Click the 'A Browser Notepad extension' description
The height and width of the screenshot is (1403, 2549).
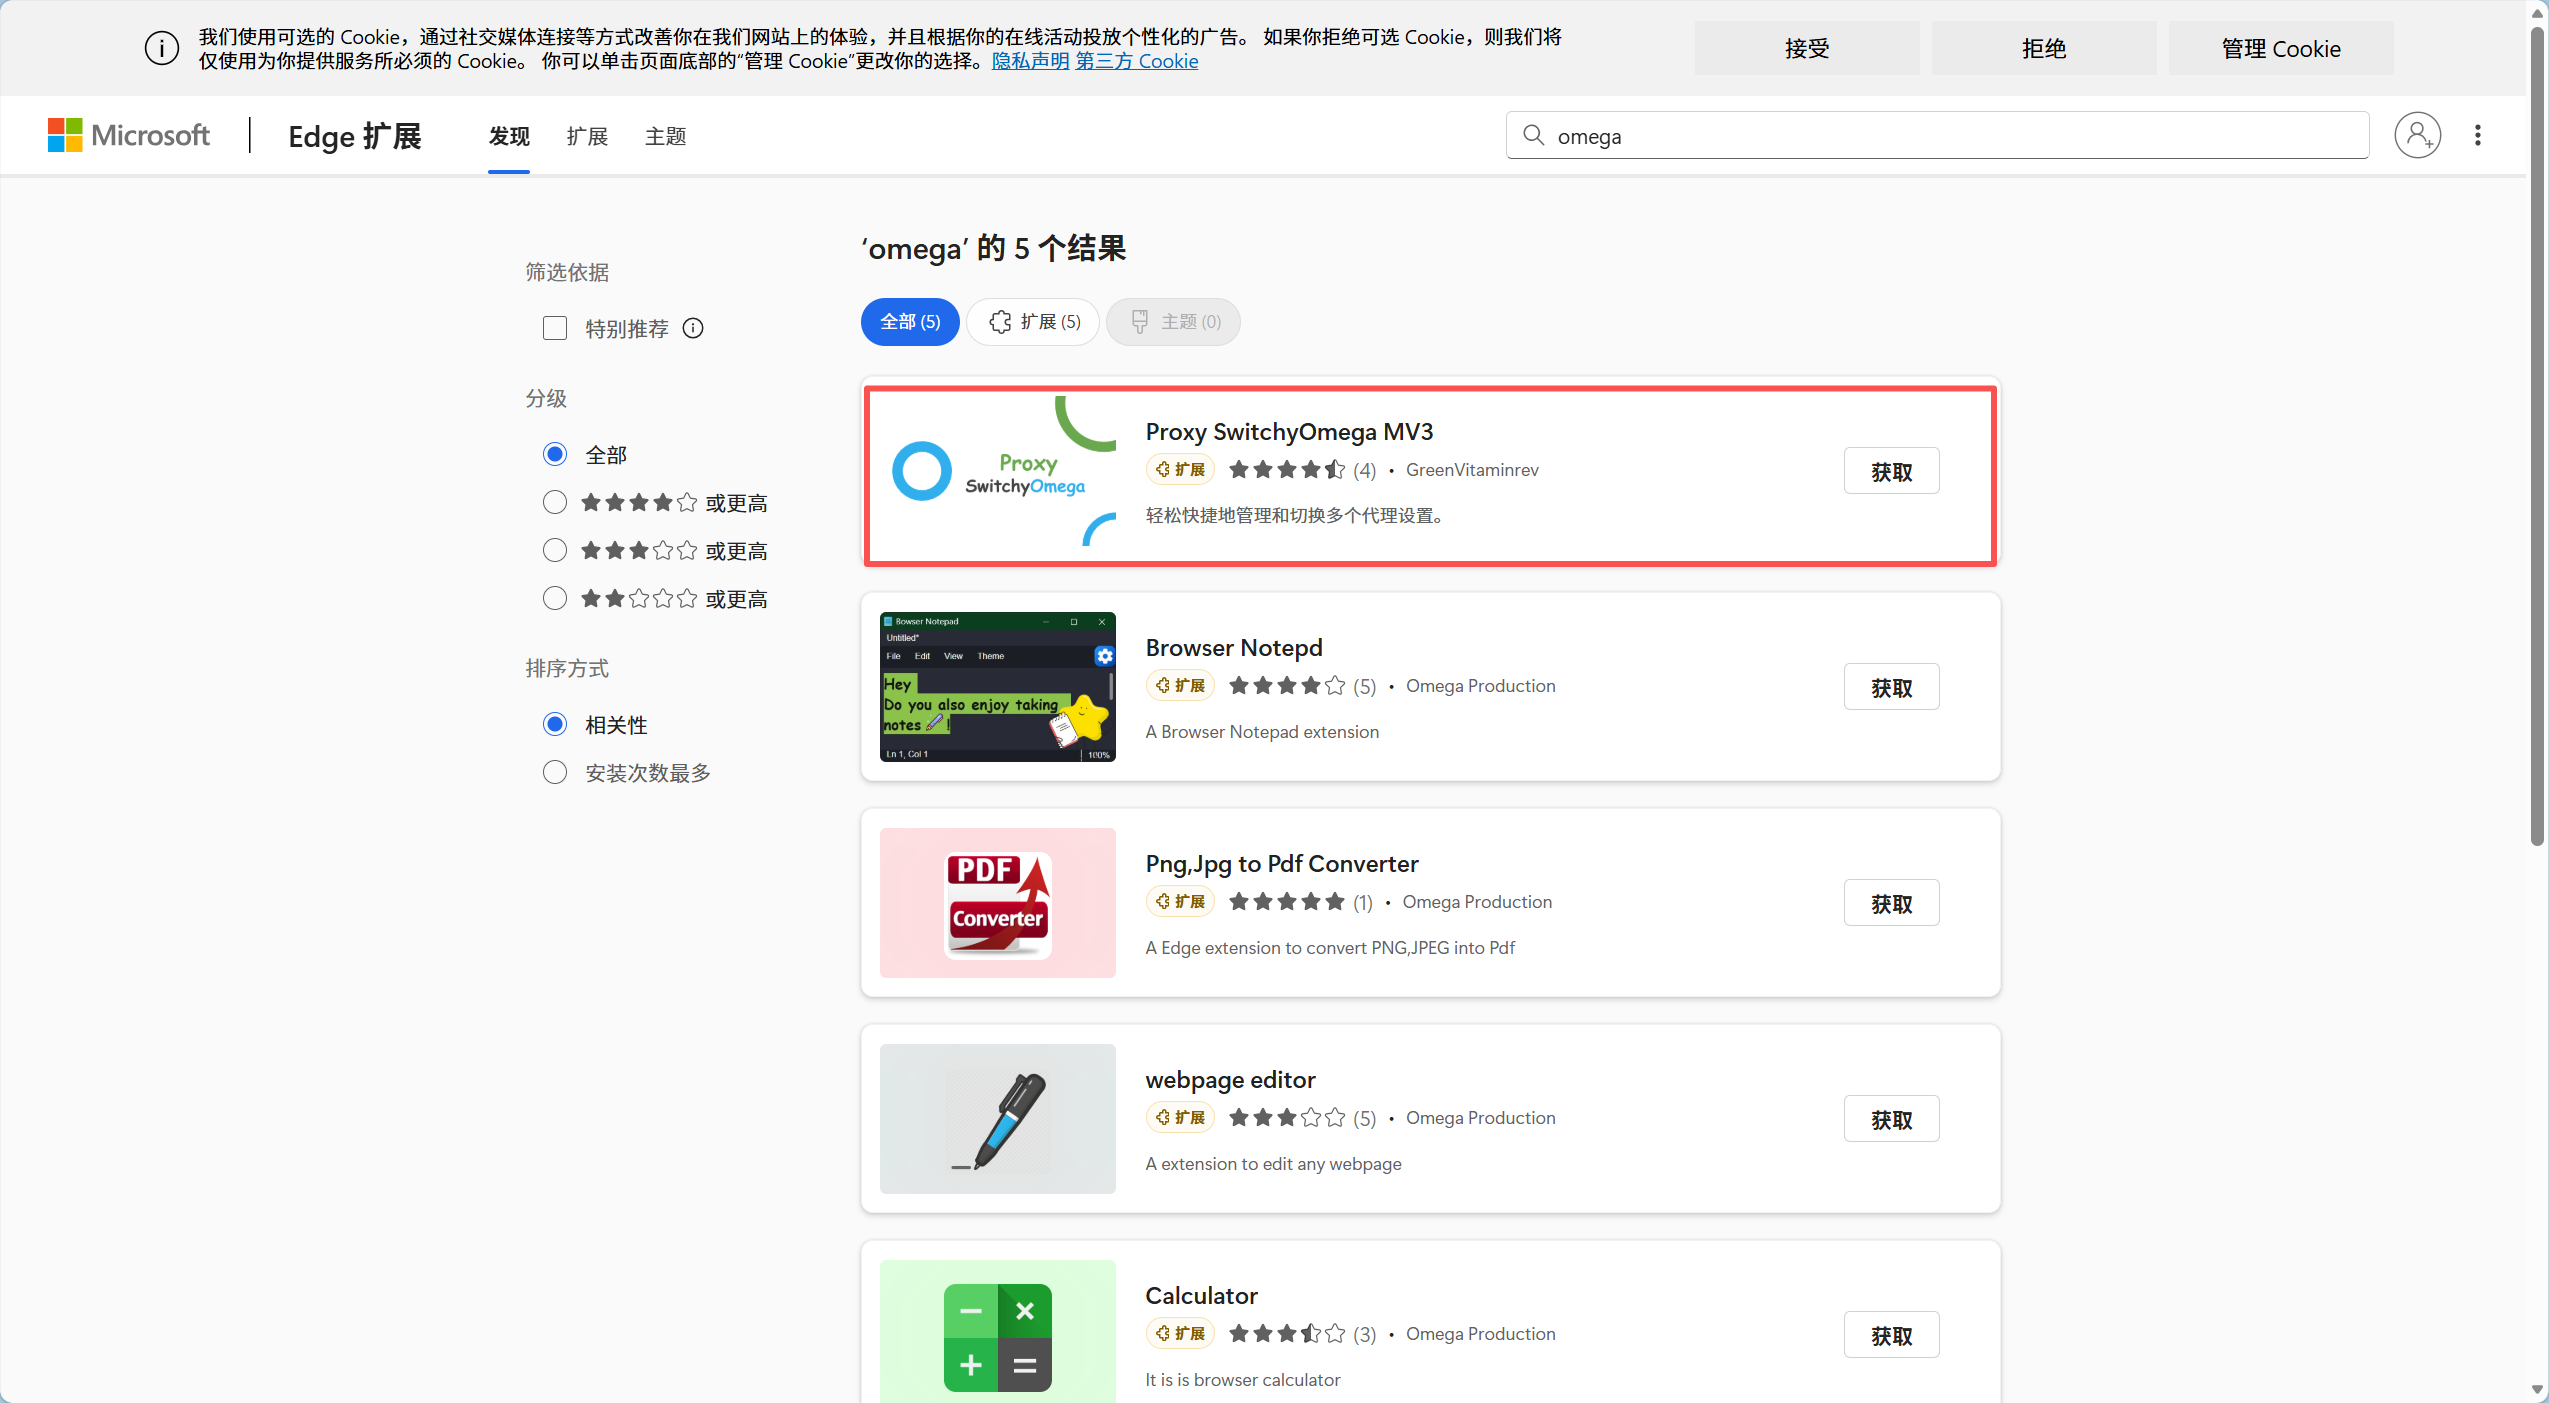[1262, 731]
